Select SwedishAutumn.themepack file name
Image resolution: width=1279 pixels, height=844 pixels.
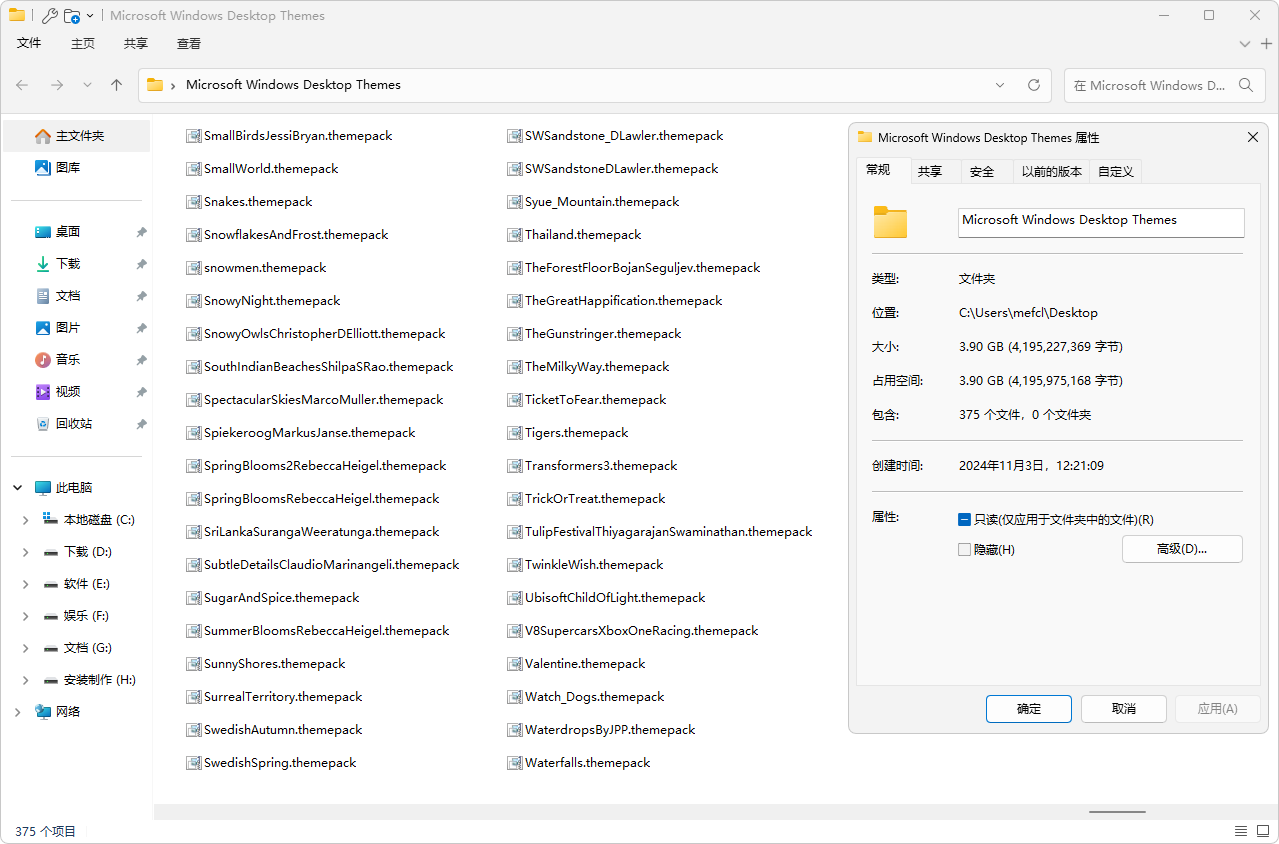tap(283, 730)
